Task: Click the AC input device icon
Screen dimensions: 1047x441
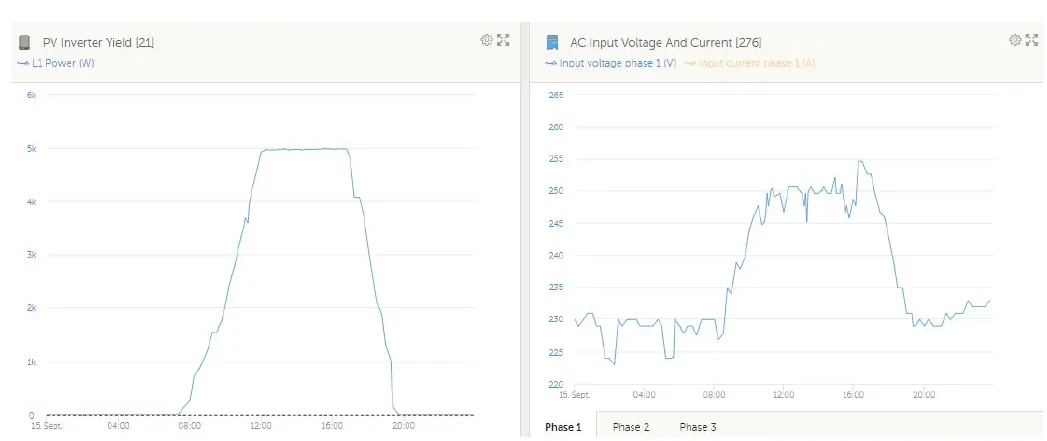Action: (x=552, y=43)
